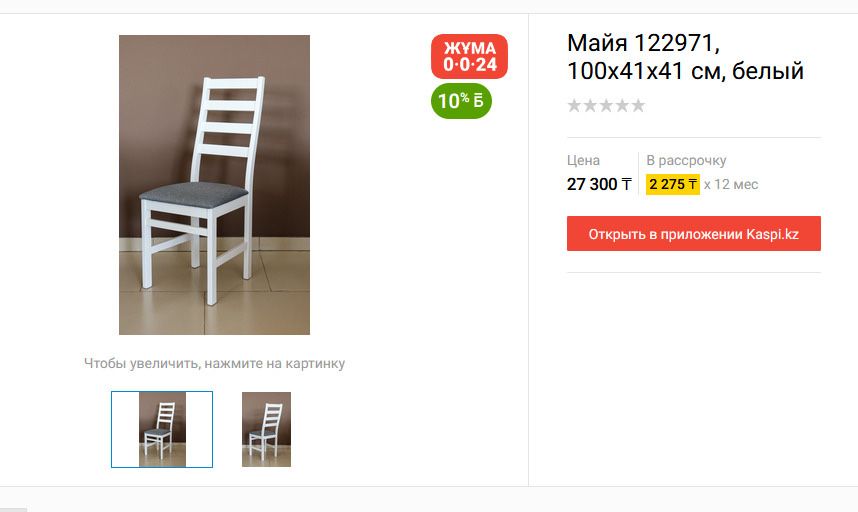Switch to the second chair thumbnail
Viewport: 858px width, 512px height.
click(x=266, y=429)
